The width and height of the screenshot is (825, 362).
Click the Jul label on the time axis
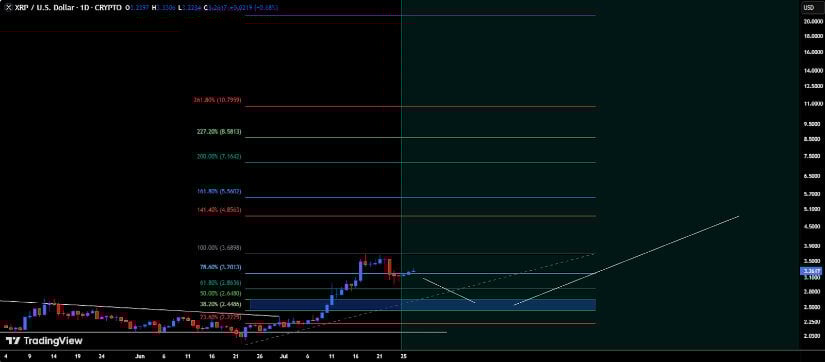click(x=284, y=355)
